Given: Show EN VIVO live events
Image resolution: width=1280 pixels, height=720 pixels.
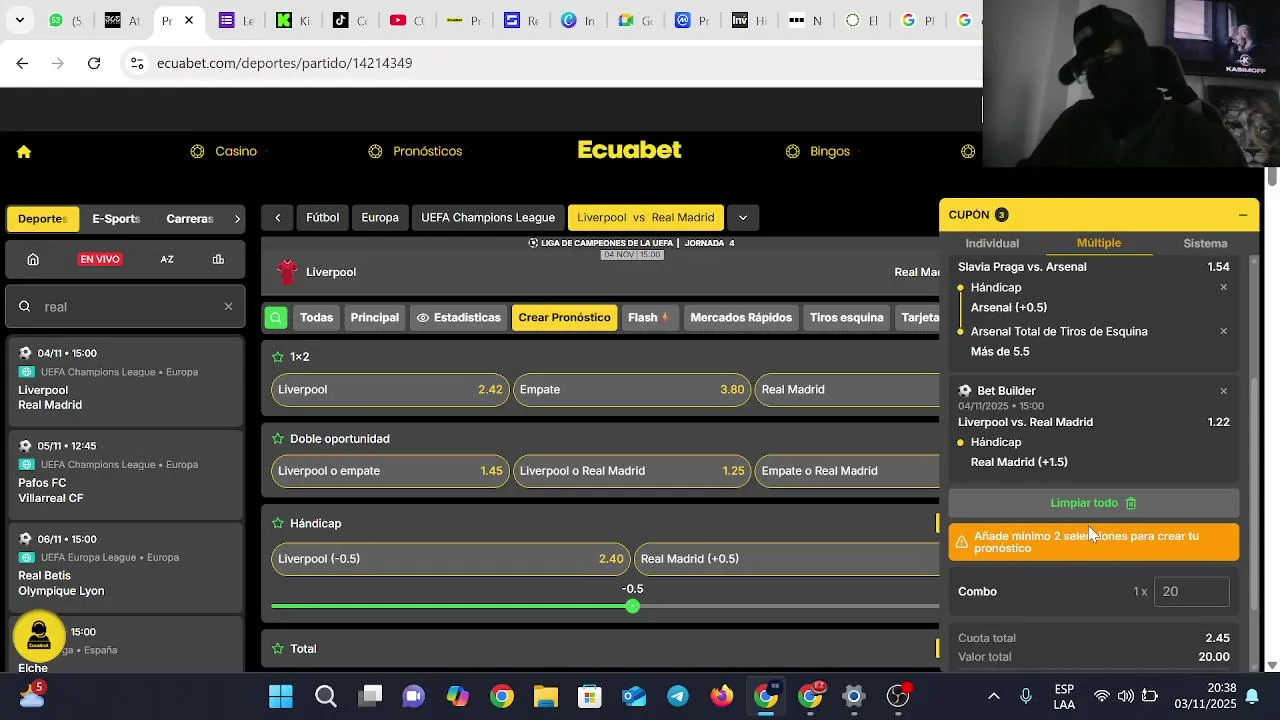Looking at the screenshot, I should (100, 259).
